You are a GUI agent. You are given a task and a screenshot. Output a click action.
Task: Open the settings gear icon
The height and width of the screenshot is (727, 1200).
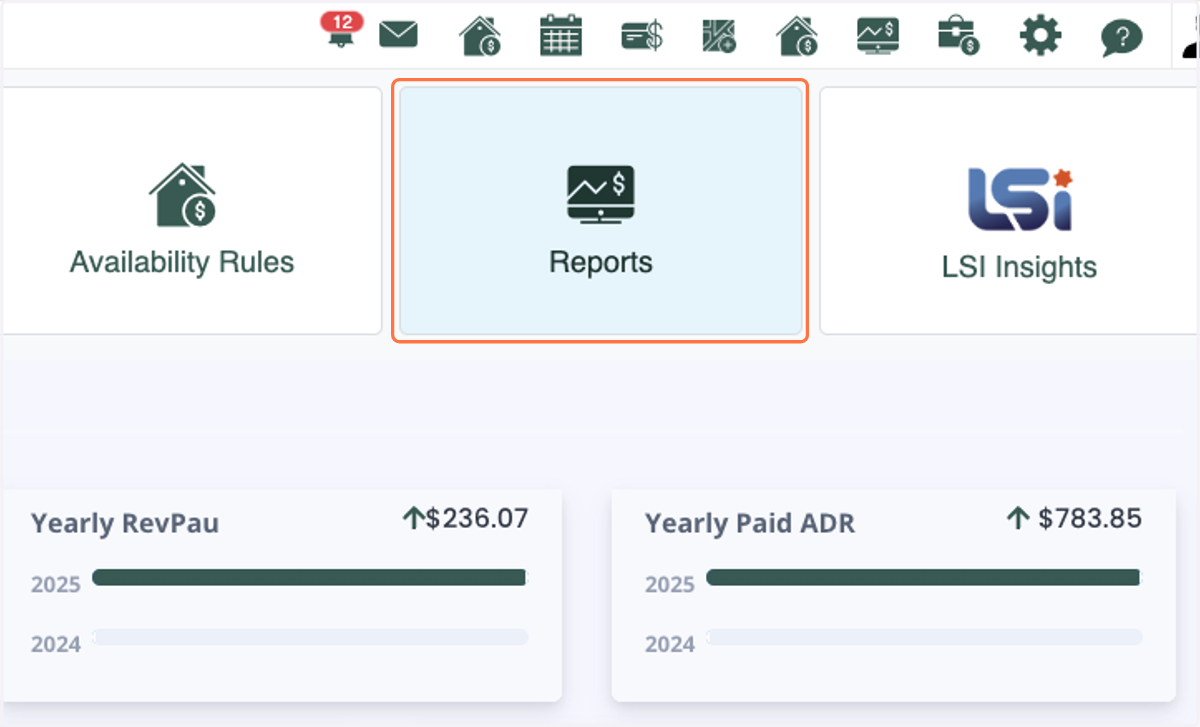click(1040, 37)
